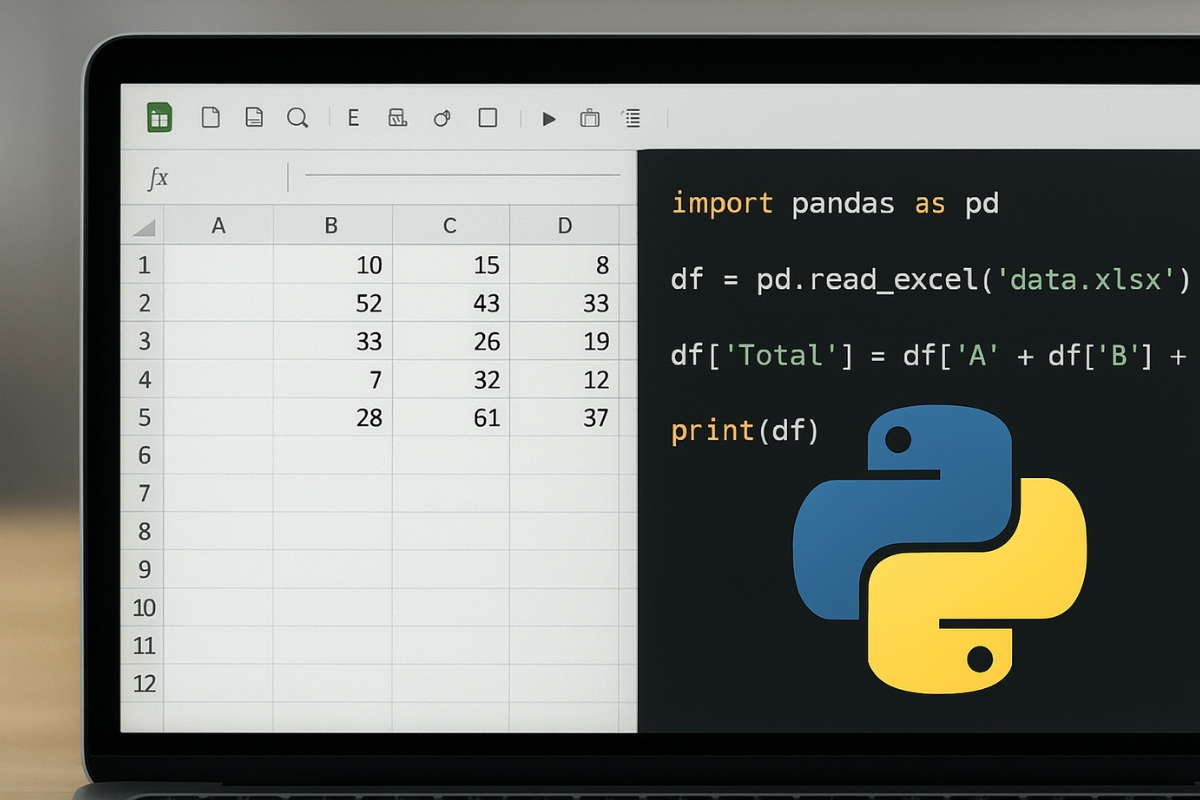
Task: Select the E formatting tool
Action: (x=352, y=117)
